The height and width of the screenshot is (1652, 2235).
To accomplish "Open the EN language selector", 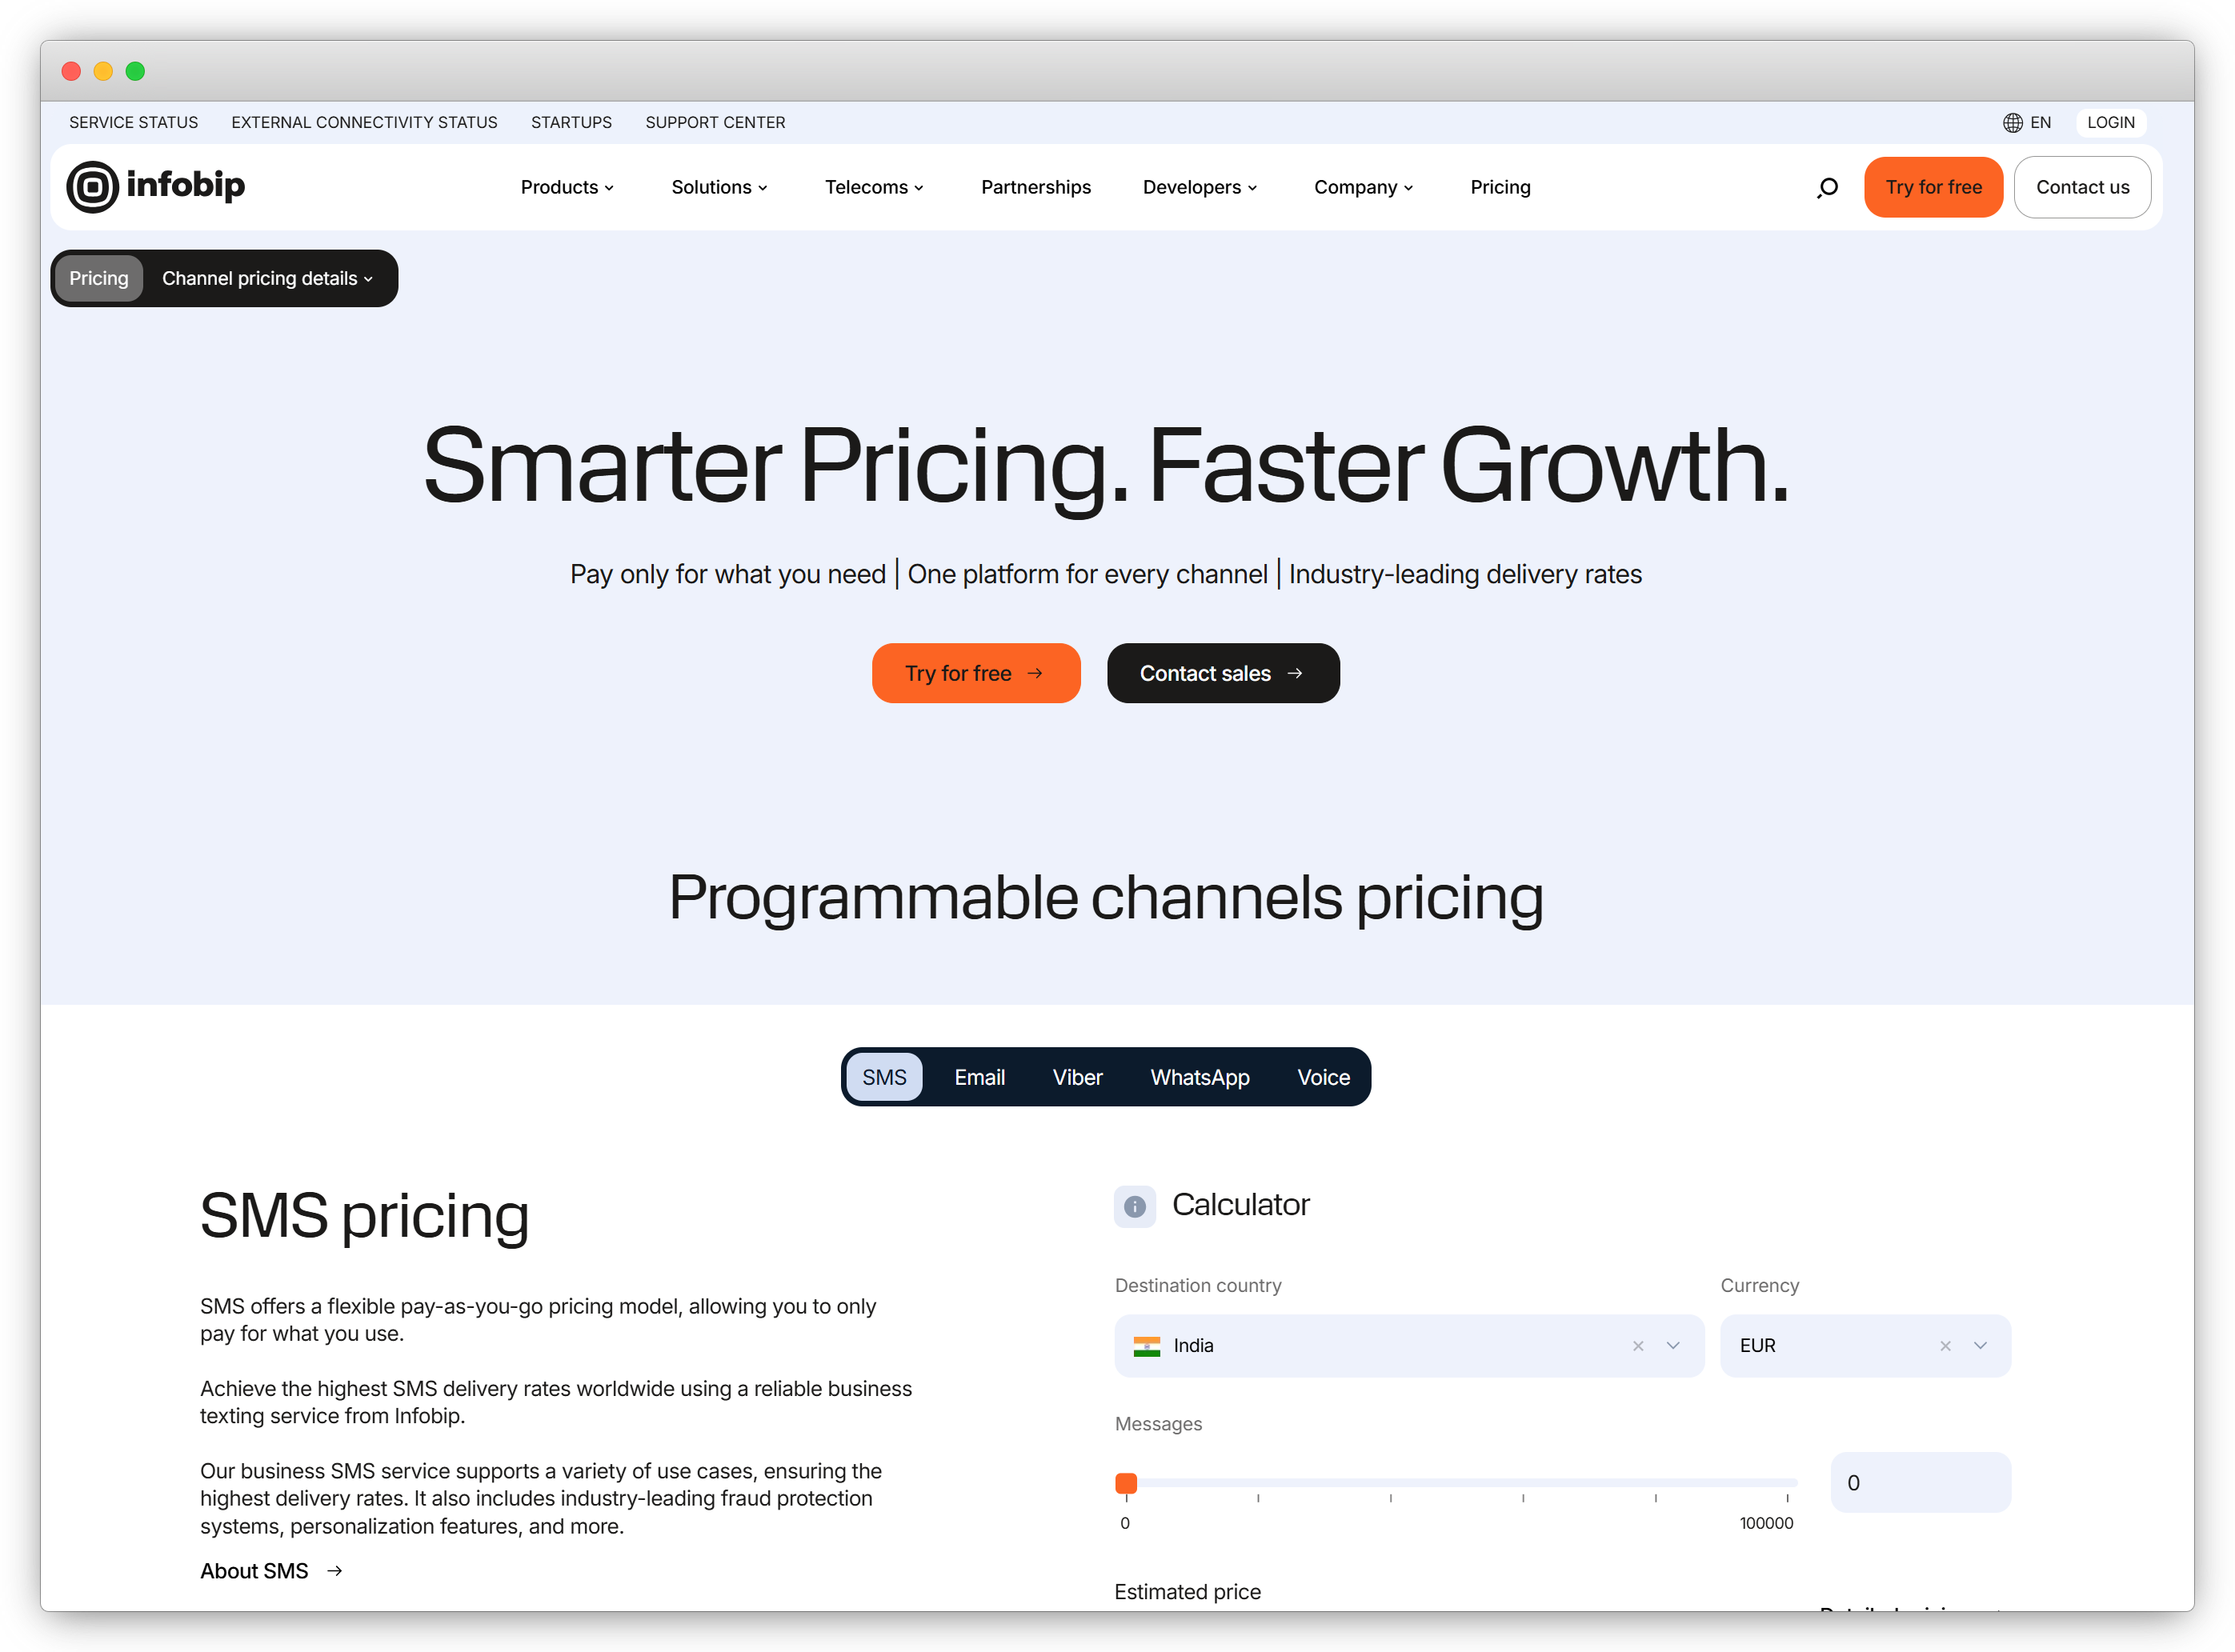I will coord(2026,122).
